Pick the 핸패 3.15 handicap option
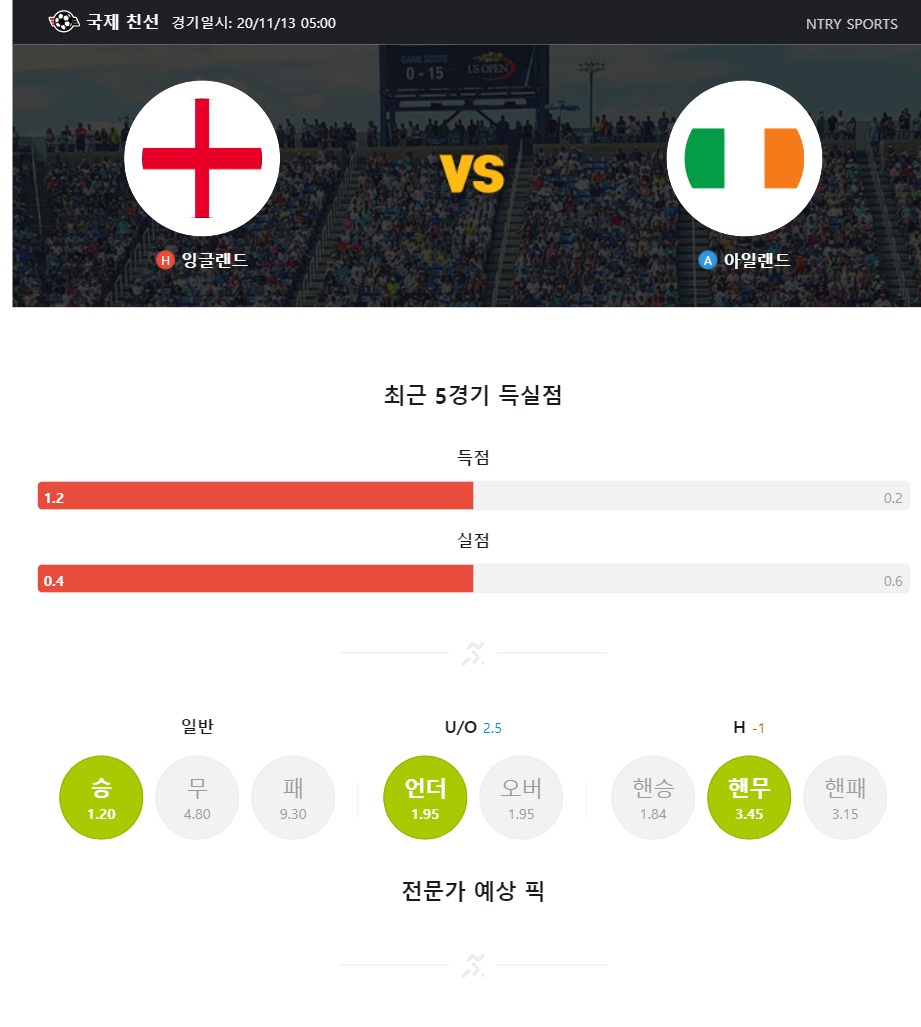The height and width of the screenshot is (1027, 921). (845, 797)
